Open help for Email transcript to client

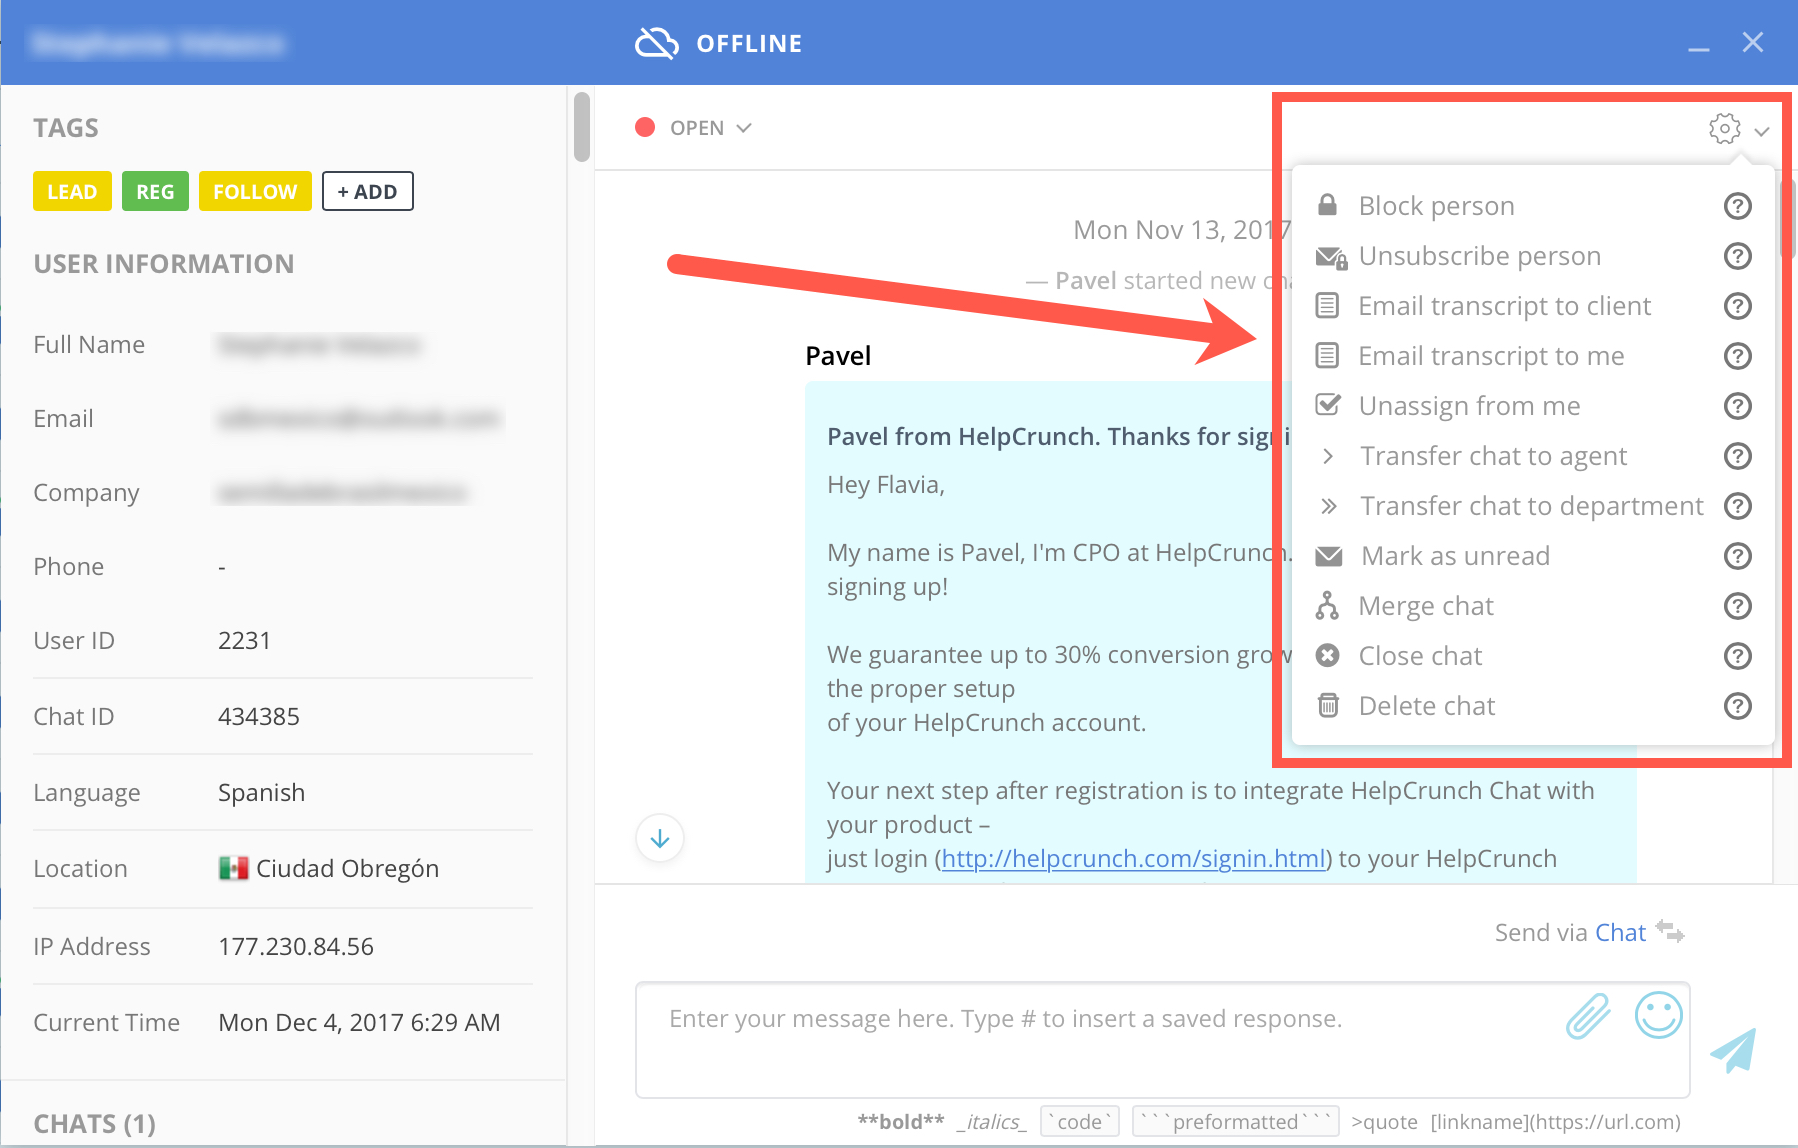(1738, 306)
